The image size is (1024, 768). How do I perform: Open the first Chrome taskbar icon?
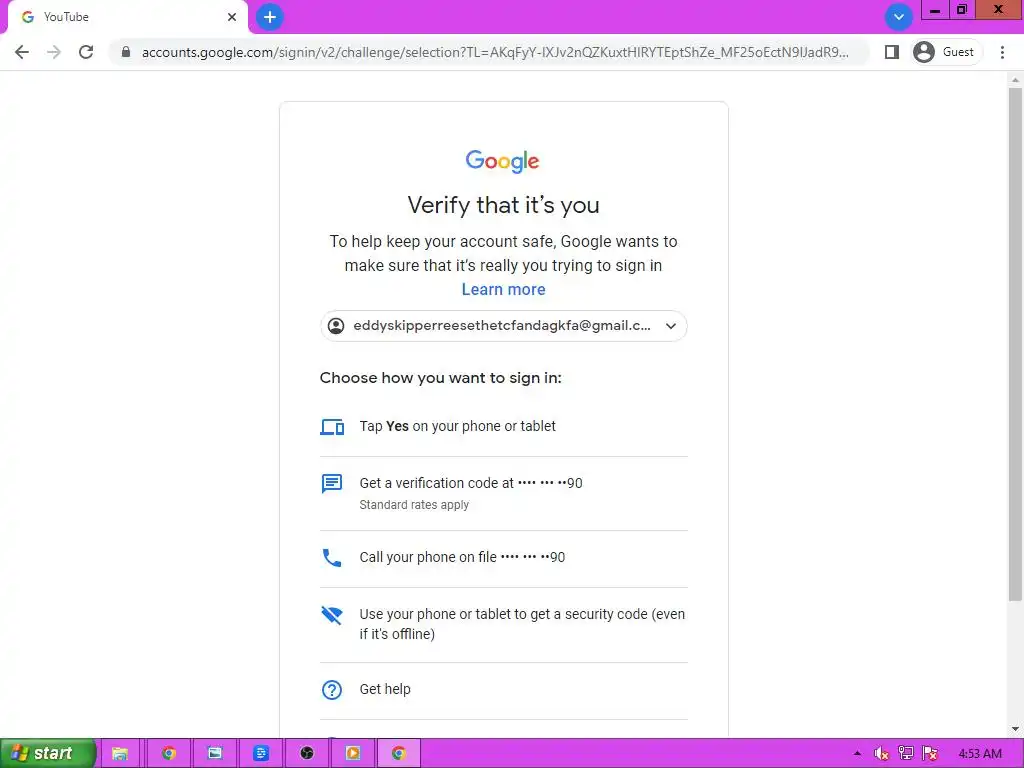pyautogui.click(x=168, y=754)
